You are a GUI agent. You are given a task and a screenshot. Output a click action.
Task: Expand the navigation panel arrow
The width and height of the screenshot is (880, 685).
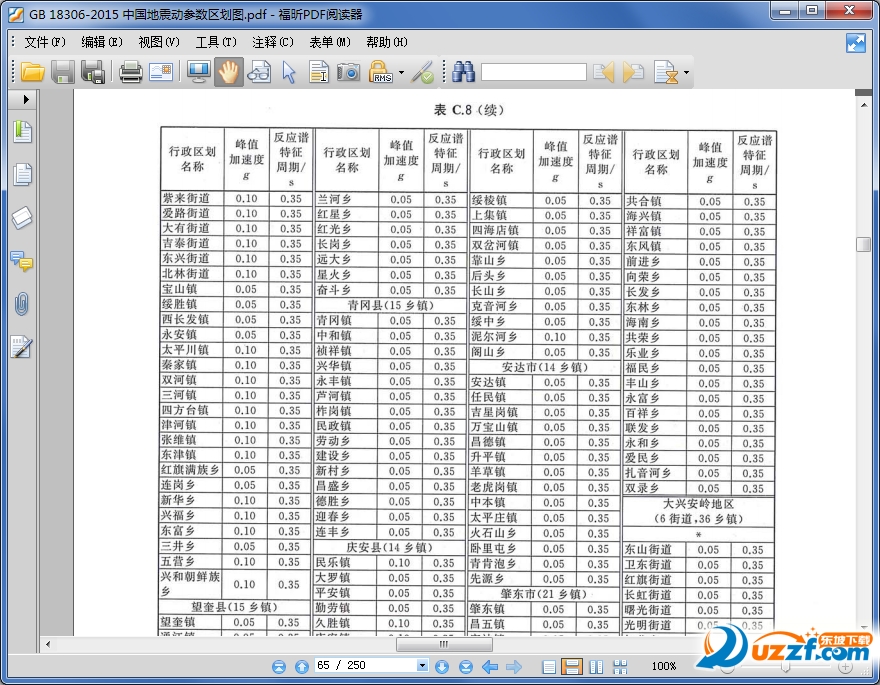[24, 100]
